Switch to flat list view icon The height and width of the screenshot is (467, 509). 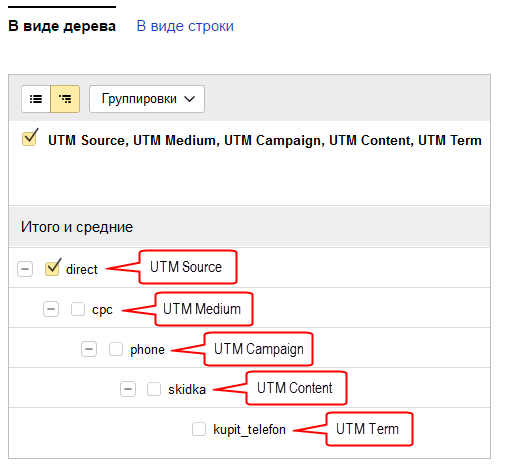[x=36, y=99]
